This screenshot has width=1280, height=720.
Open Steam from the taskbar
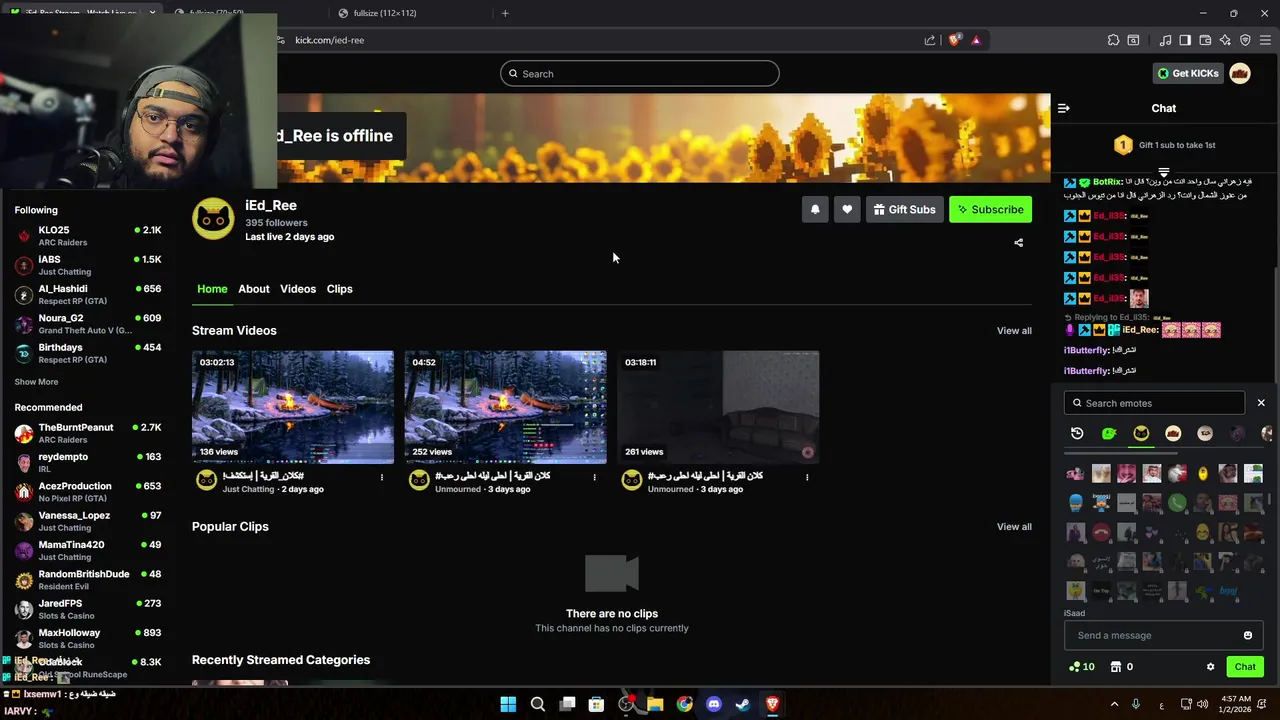pos(743,704)
